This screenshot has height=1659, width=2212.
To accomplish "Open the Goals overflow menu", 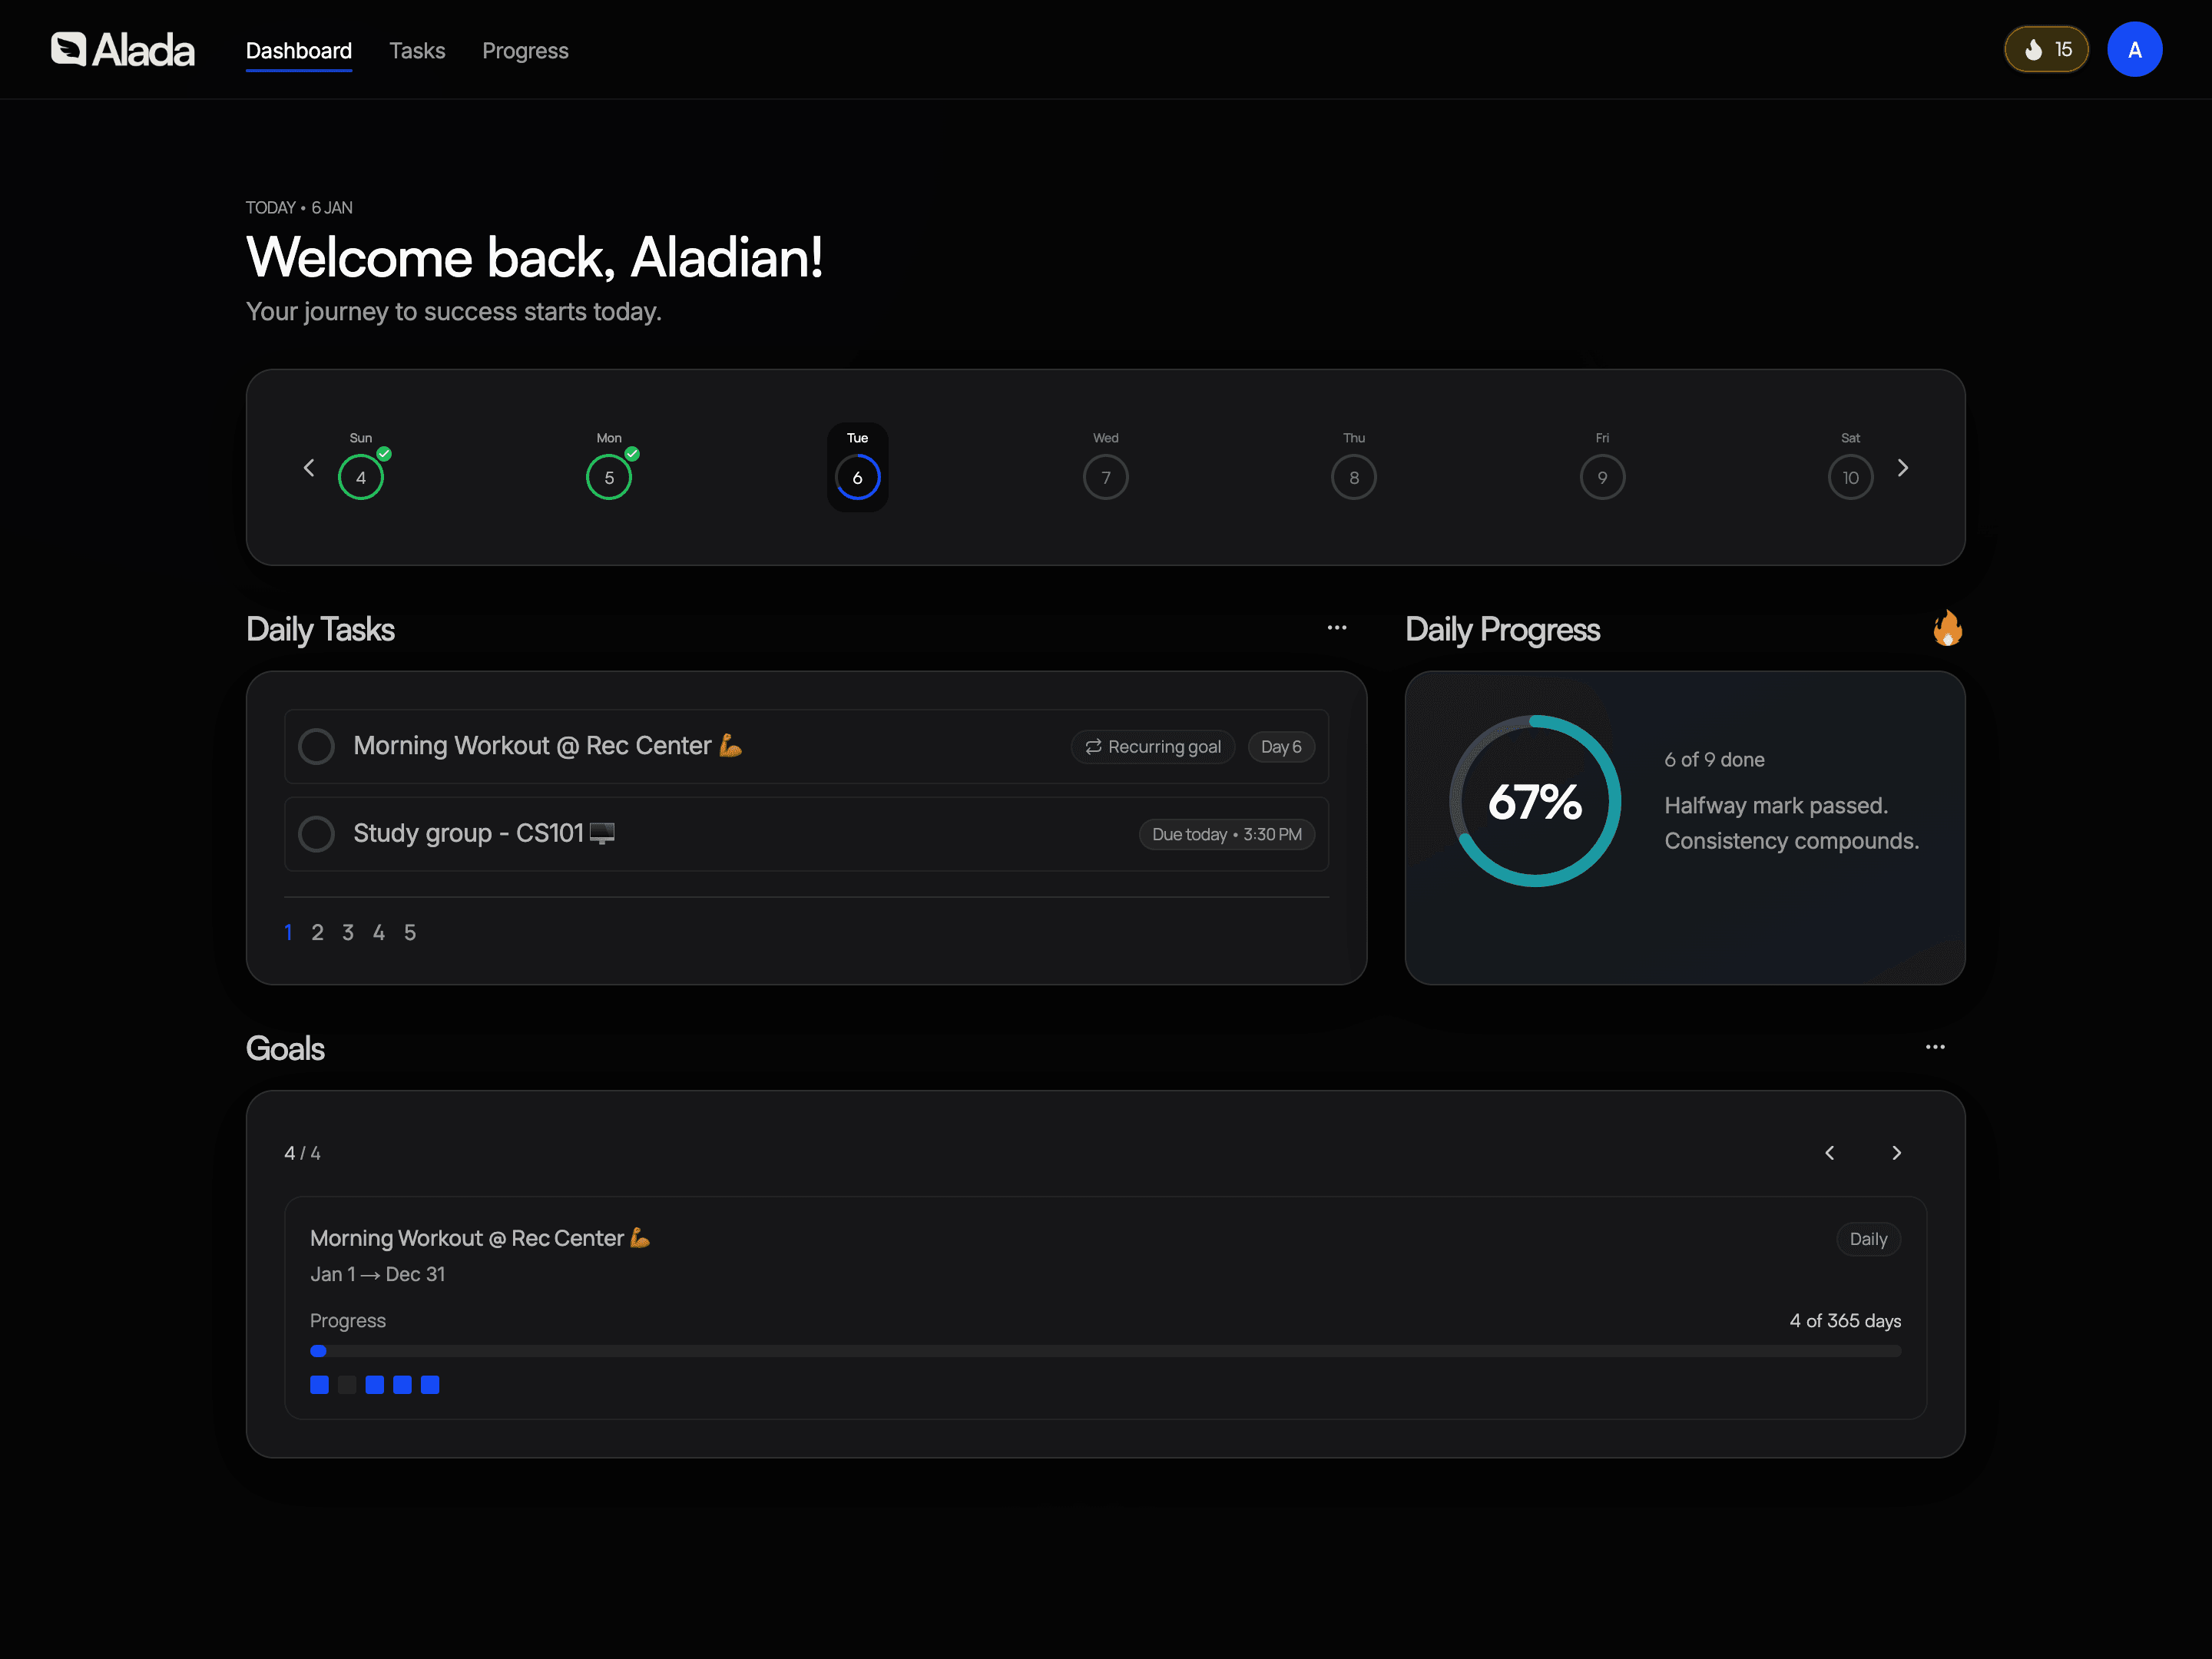I will pyautogui.click(x=1935, y=1046).
